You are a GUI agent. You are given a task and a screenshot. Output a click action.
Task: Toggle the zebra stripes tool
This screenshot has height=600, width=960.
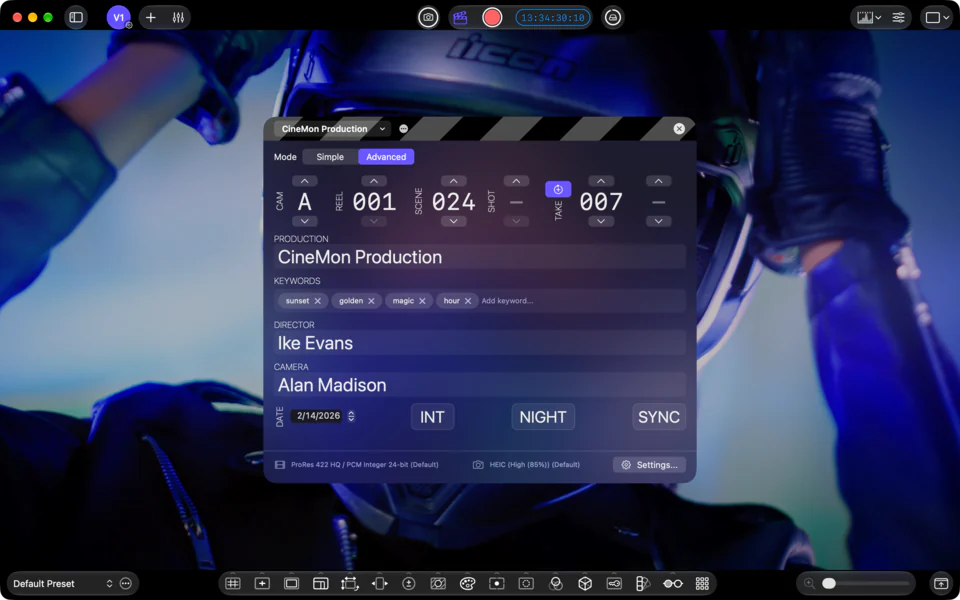coord(438,583)
